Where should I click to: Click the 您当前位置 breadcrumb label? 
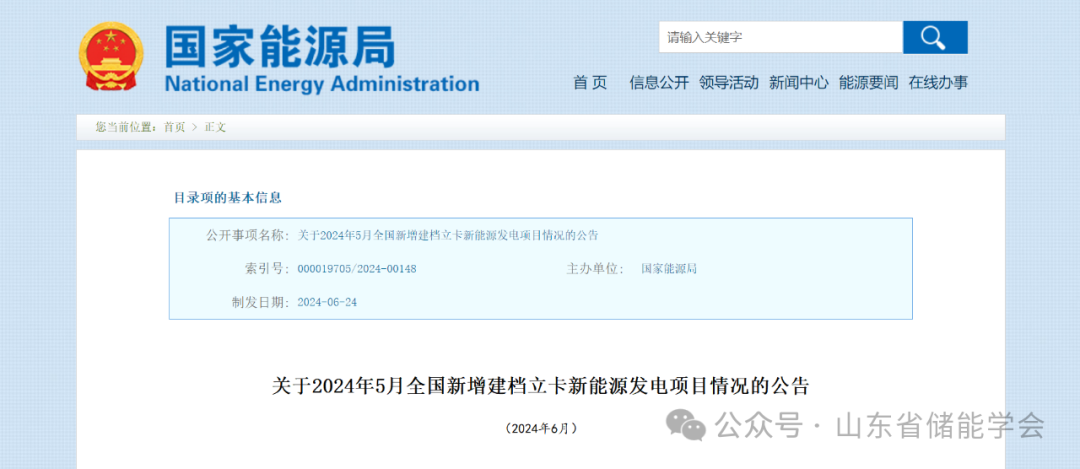tap(126, 127)
